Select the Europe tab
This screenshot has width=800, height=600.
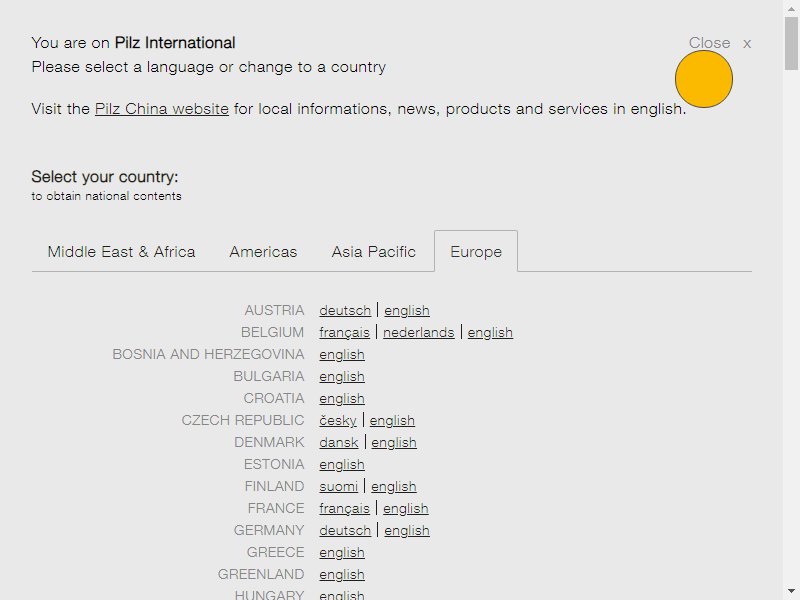476,252
